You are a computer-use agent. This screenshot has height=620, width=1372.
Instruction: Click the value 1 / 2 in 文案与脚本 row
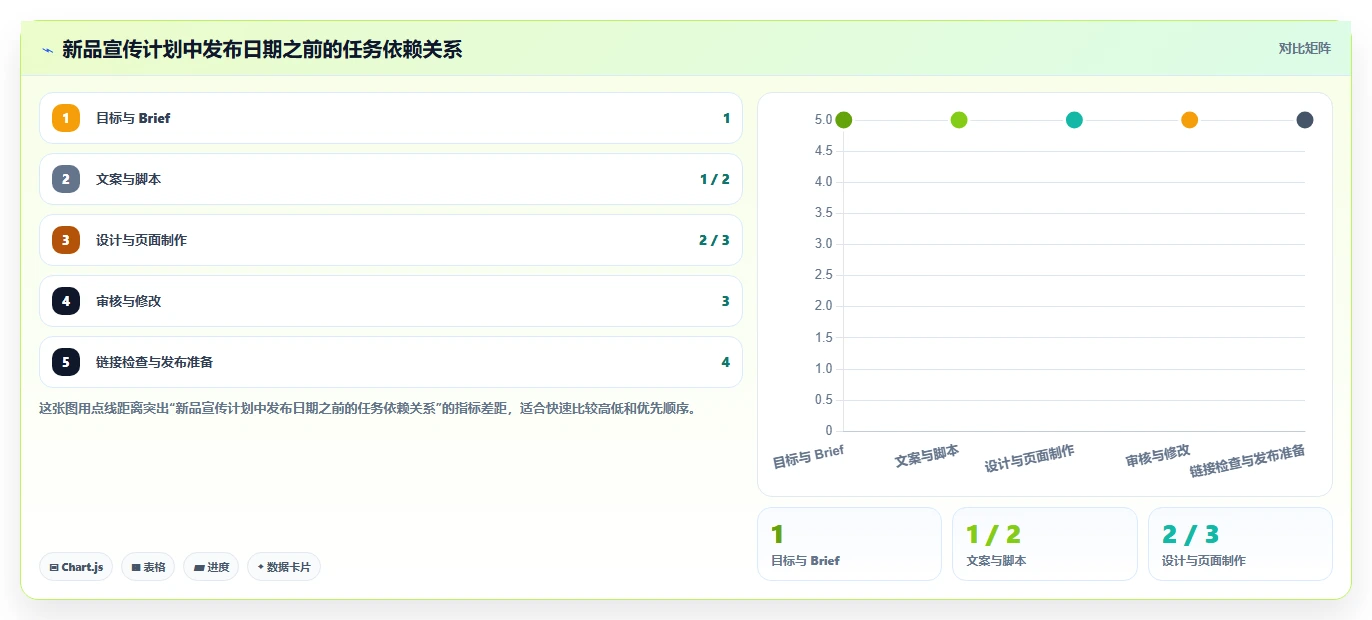[715, 179]
